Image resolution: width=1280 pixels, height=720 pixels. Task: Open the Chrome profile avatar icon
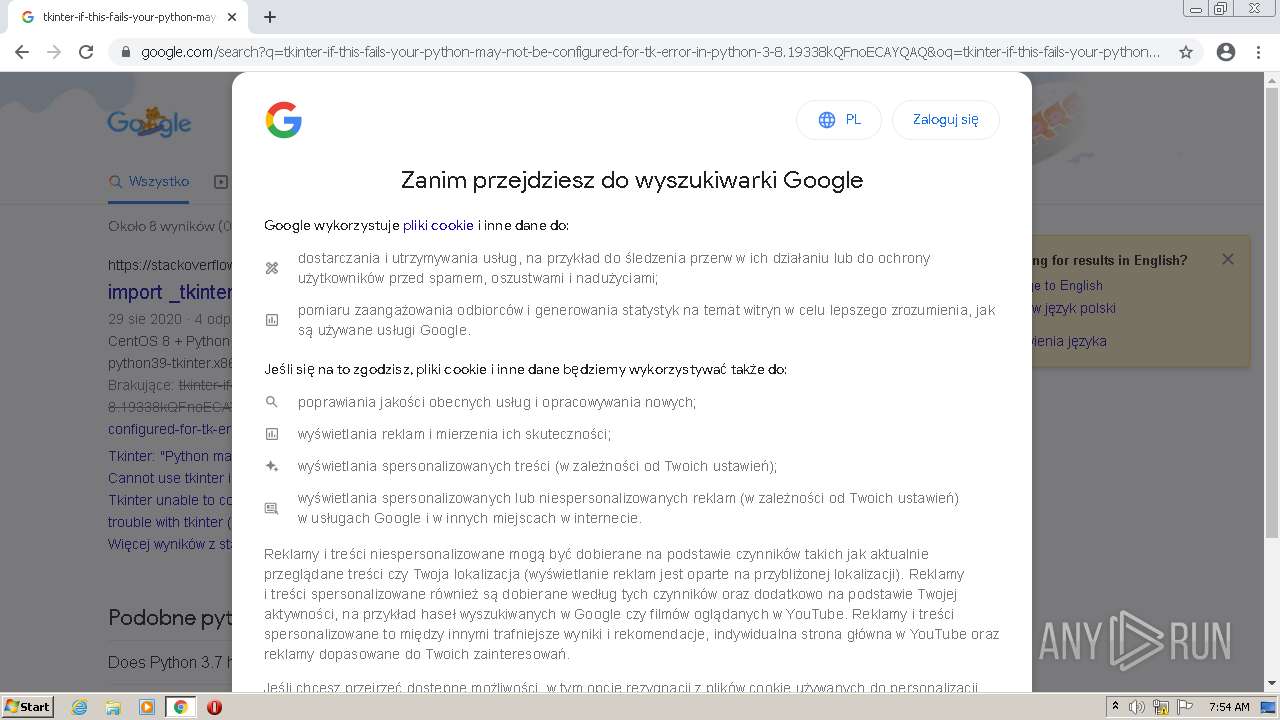pos(1226,52)
